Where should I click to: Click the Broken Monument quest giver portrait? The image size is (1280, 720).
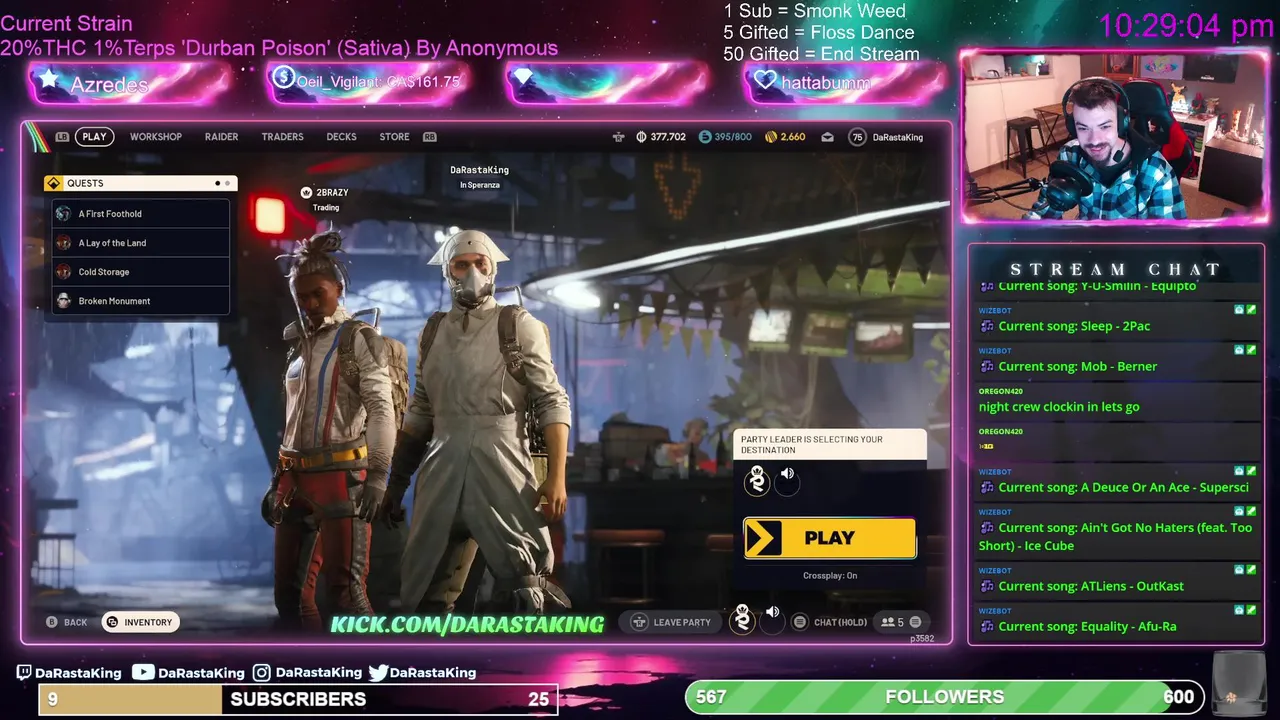point(63,301)
